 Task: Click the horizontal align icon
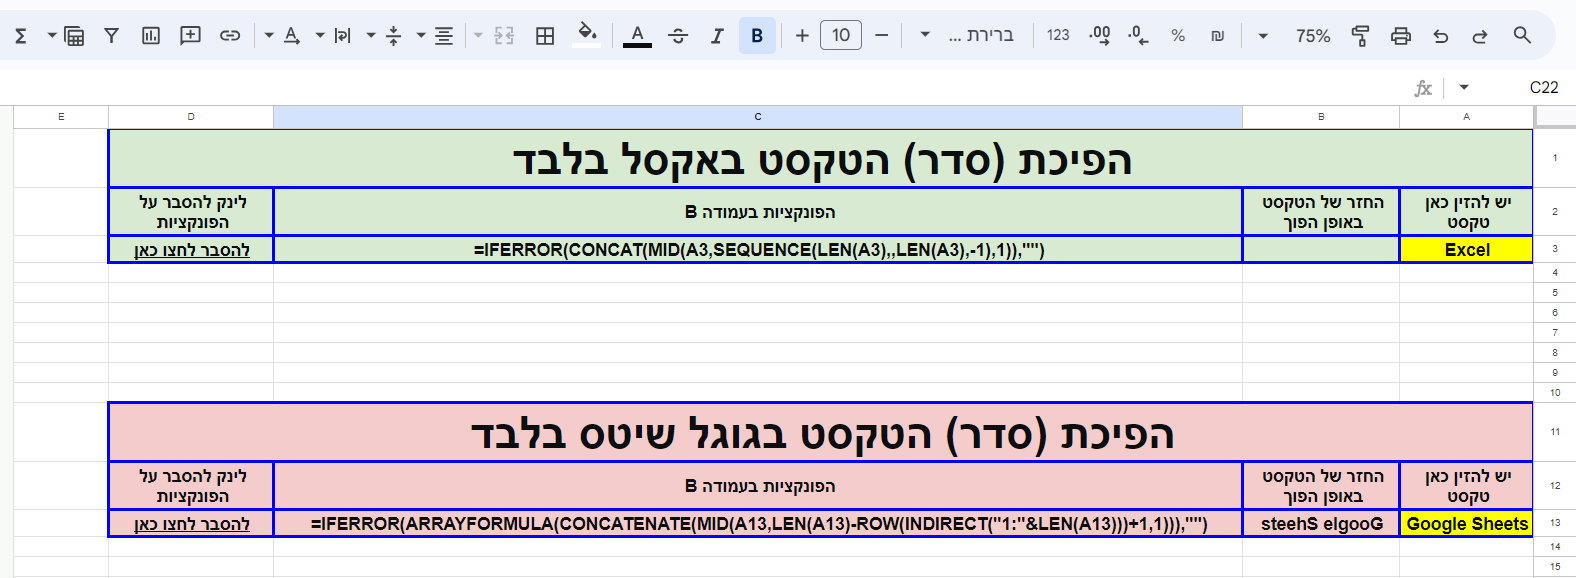pyautogui.click(x=444, y=36)
